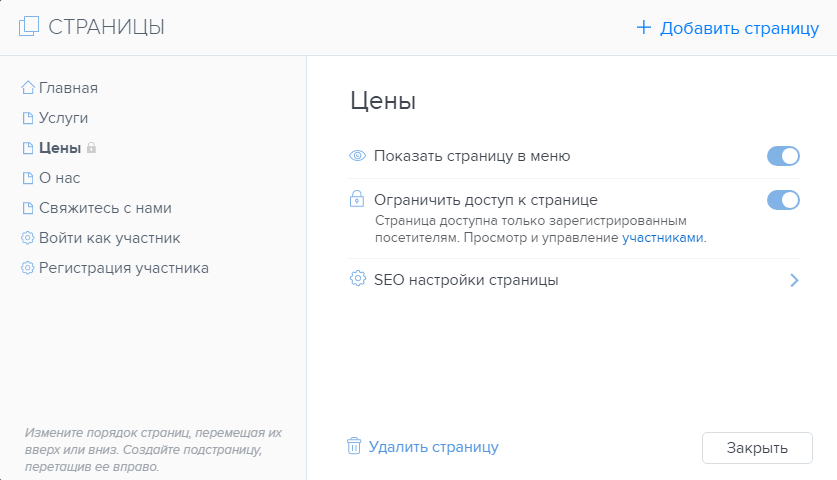Click the page icon next to О нас
Screen dimensions: 837x480
(28, 178)
